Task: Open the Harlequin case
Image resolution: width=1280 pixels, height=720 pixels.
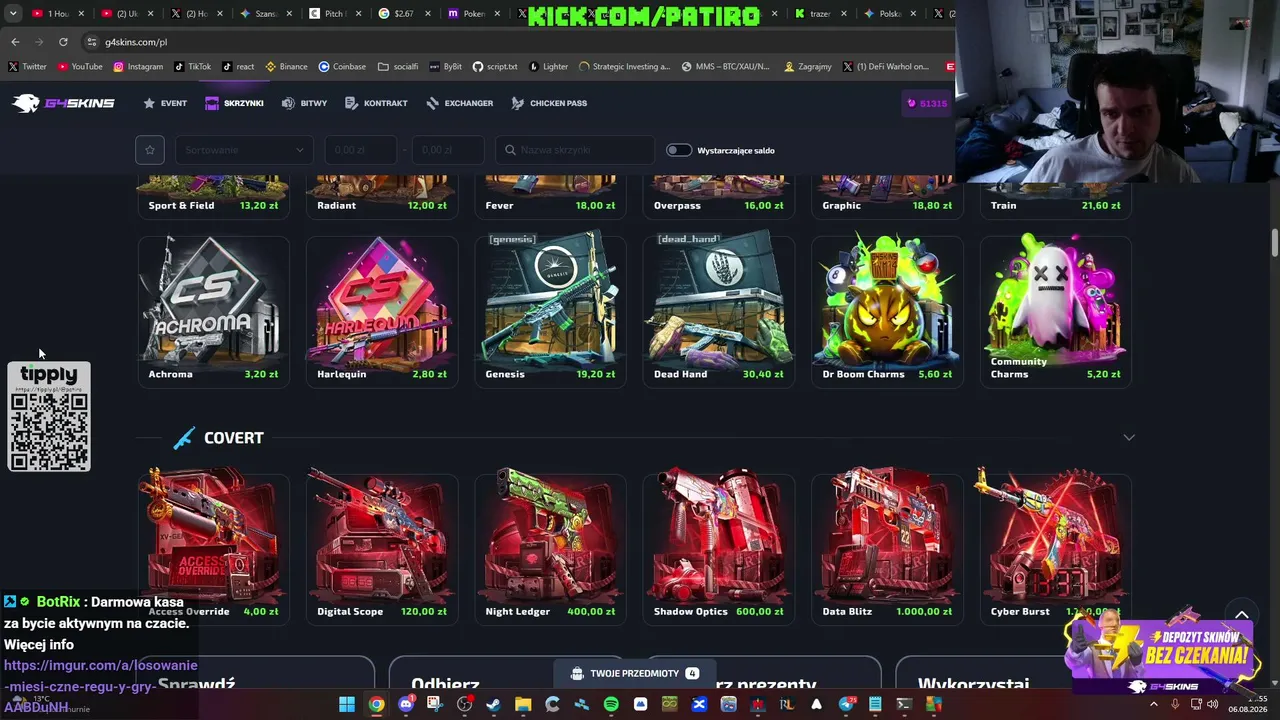Action: [382, 310]
